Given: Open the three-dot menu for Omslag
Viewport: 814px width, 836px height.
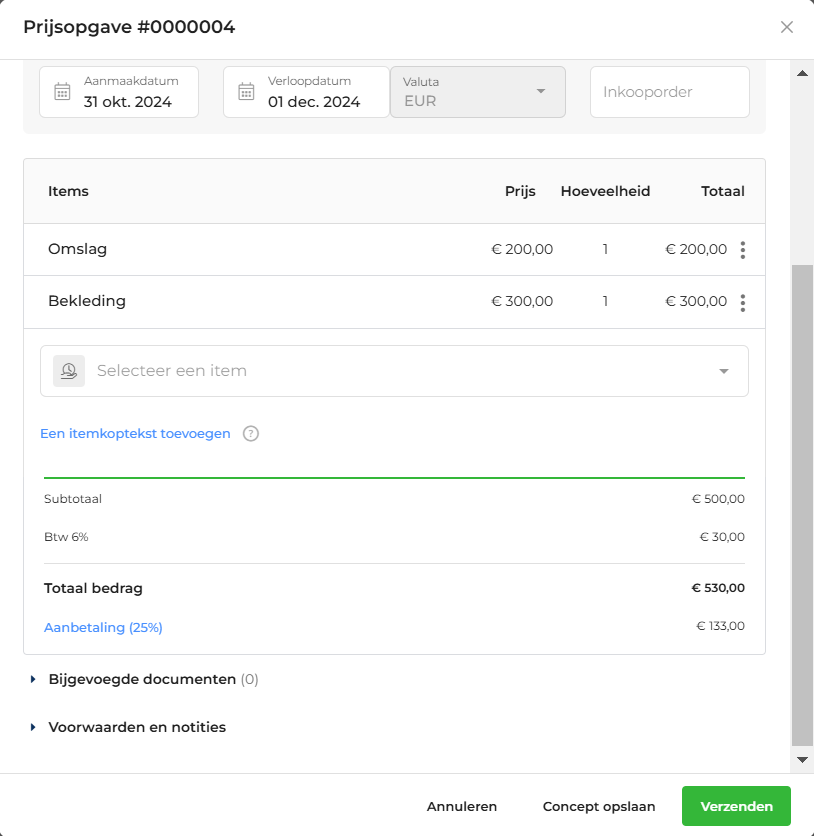Looking at the screenshot, I should click(x=743, y=250).
